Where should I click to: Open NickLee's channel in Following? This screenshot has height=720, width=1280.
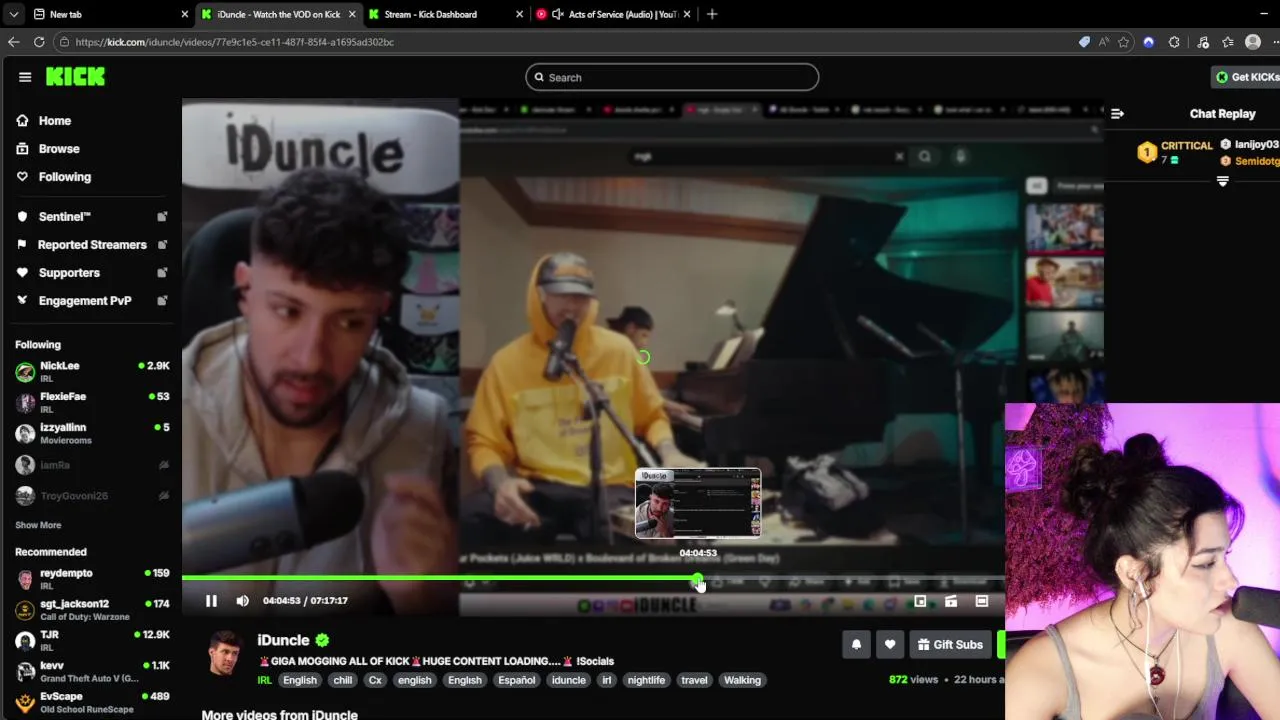click(91, 372)
